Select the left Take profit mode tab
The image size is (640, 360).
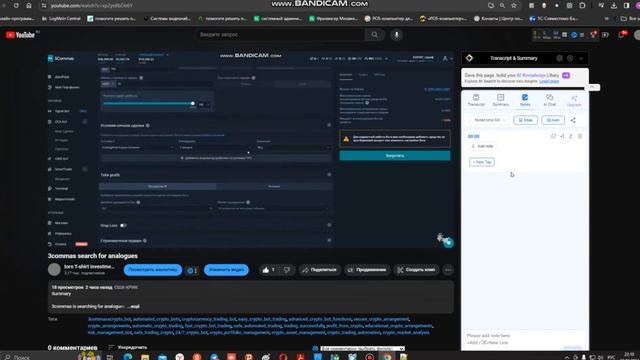tap(157, 186)
